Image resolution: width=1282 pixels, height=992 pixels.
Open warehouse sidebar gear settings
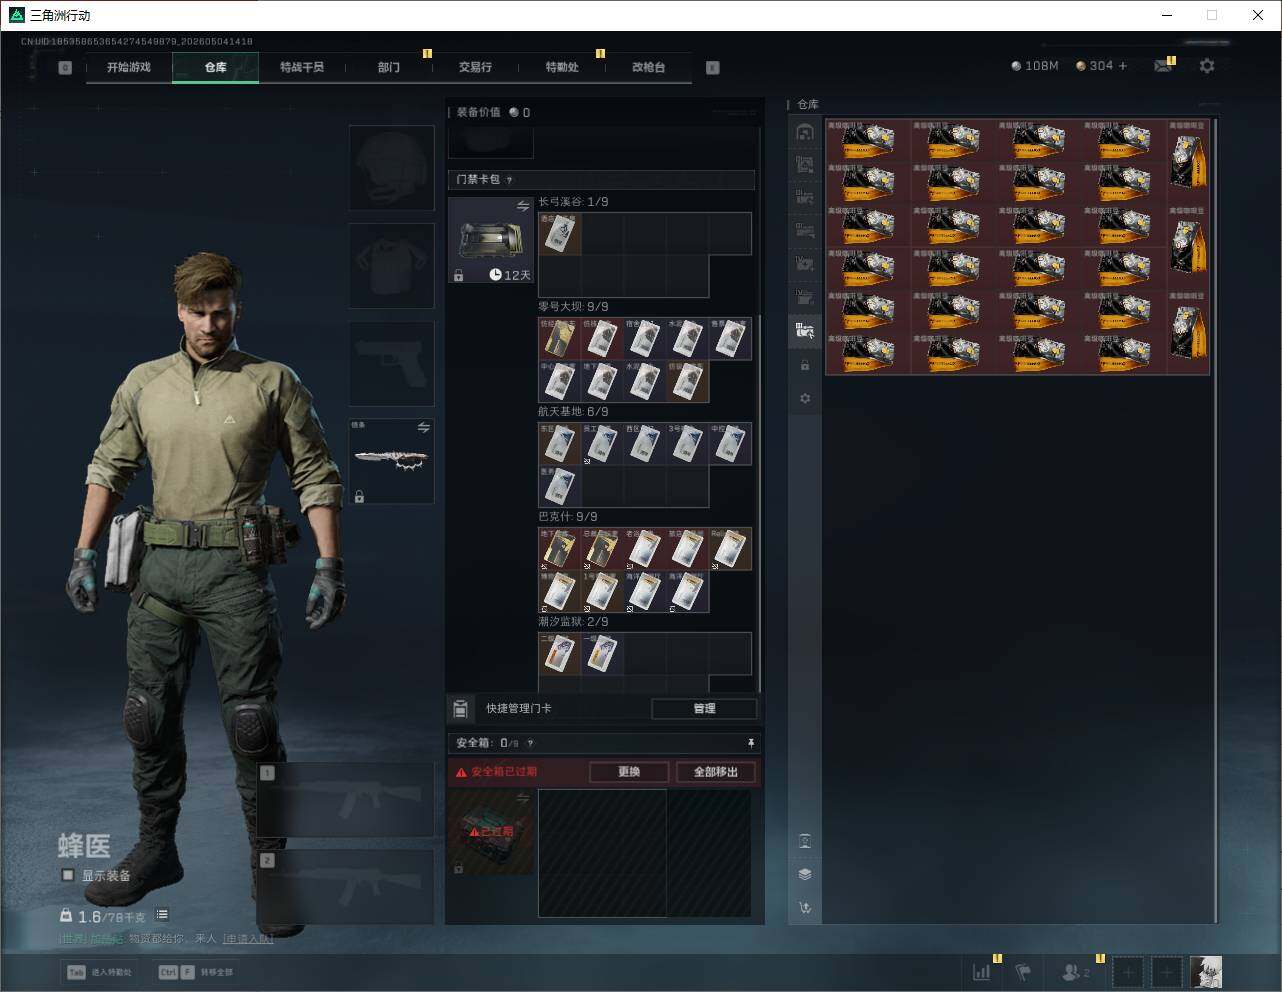[805, 398]
